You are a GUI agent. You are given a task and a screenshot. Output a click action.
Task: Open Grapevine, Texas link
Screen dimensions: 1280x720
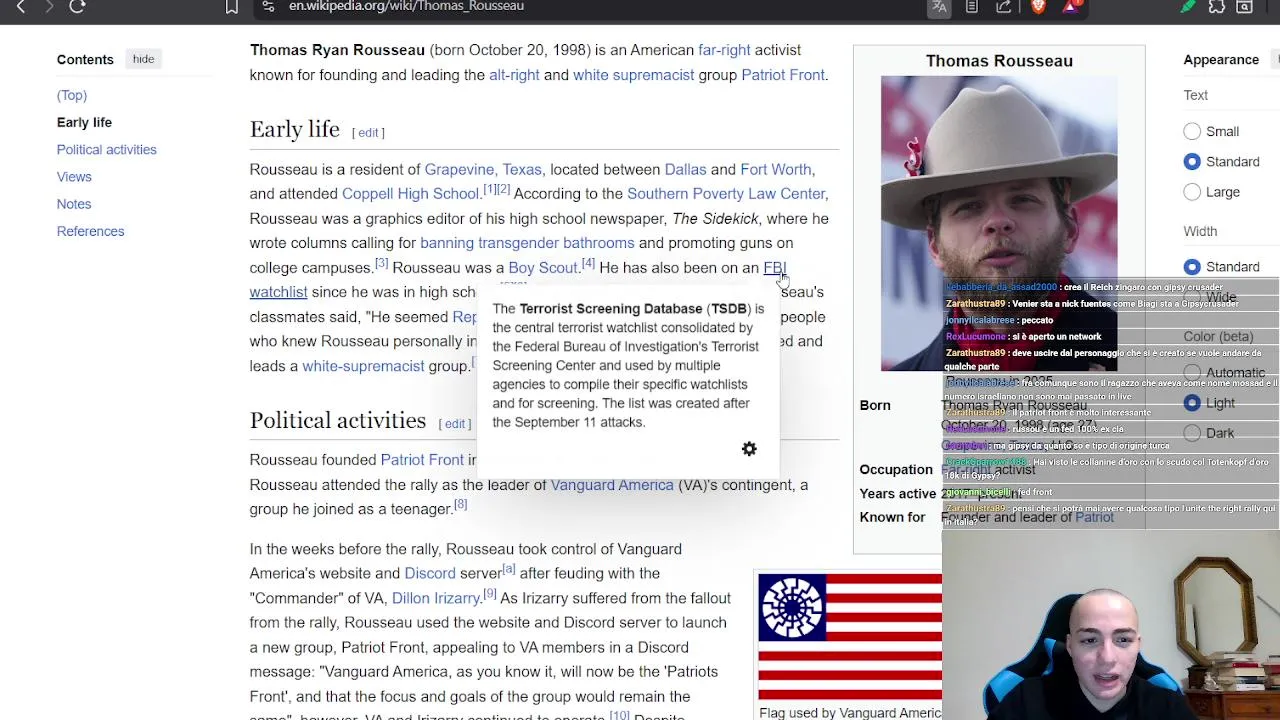point(483,169)
